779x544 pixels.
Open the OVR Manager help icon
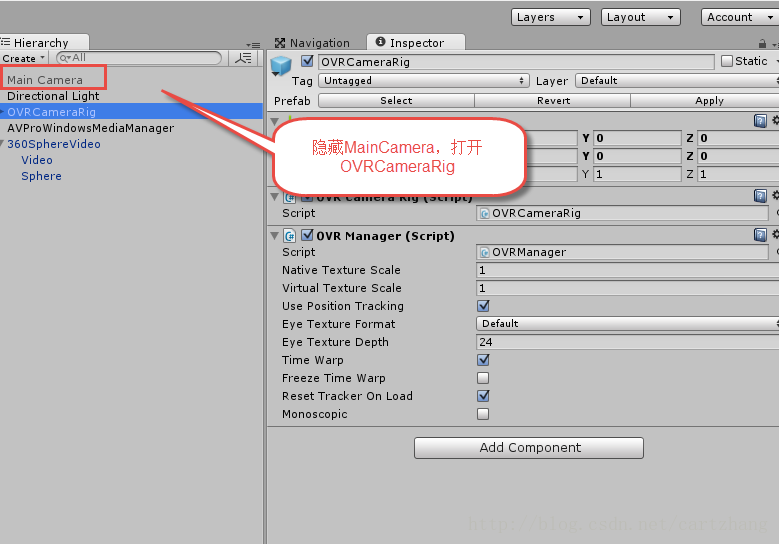tap(760, 234)
